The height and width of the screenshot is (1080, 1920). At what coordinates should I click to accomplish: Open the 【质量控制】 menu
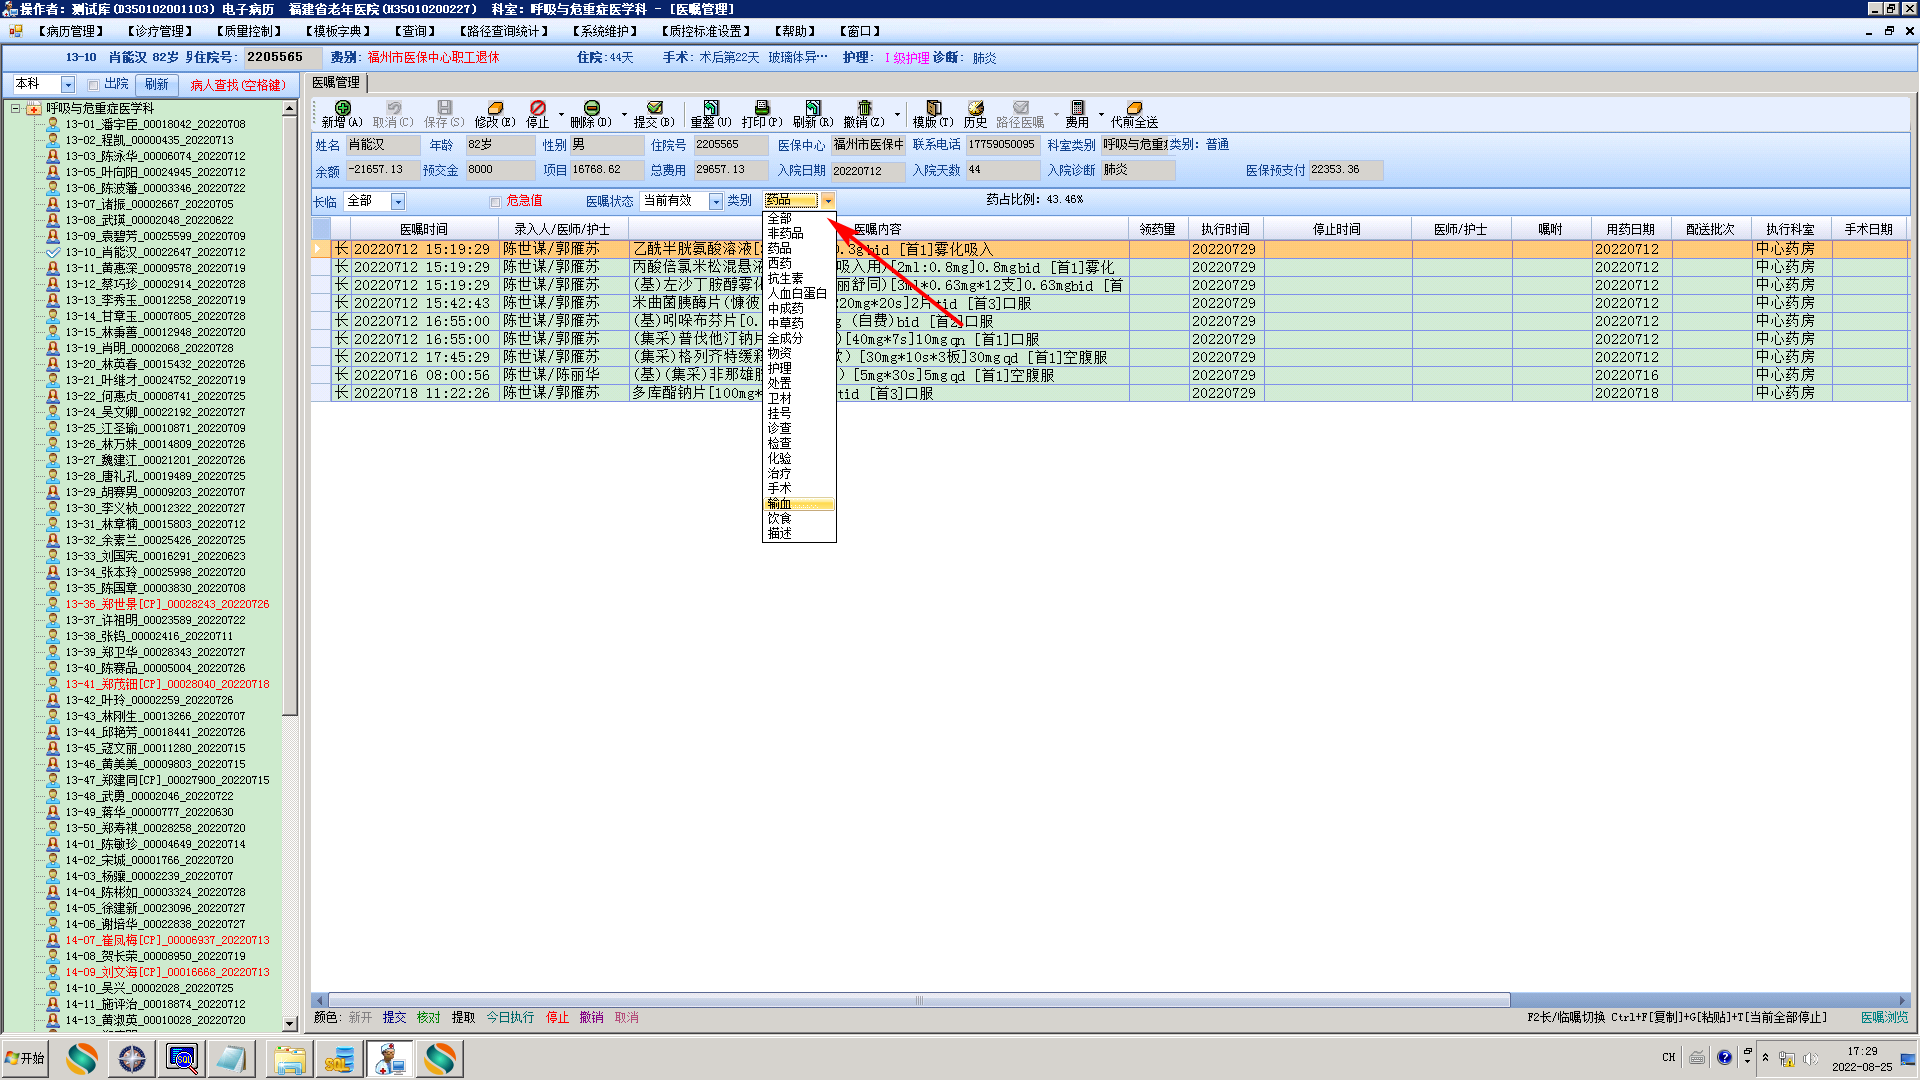[249, 31]
